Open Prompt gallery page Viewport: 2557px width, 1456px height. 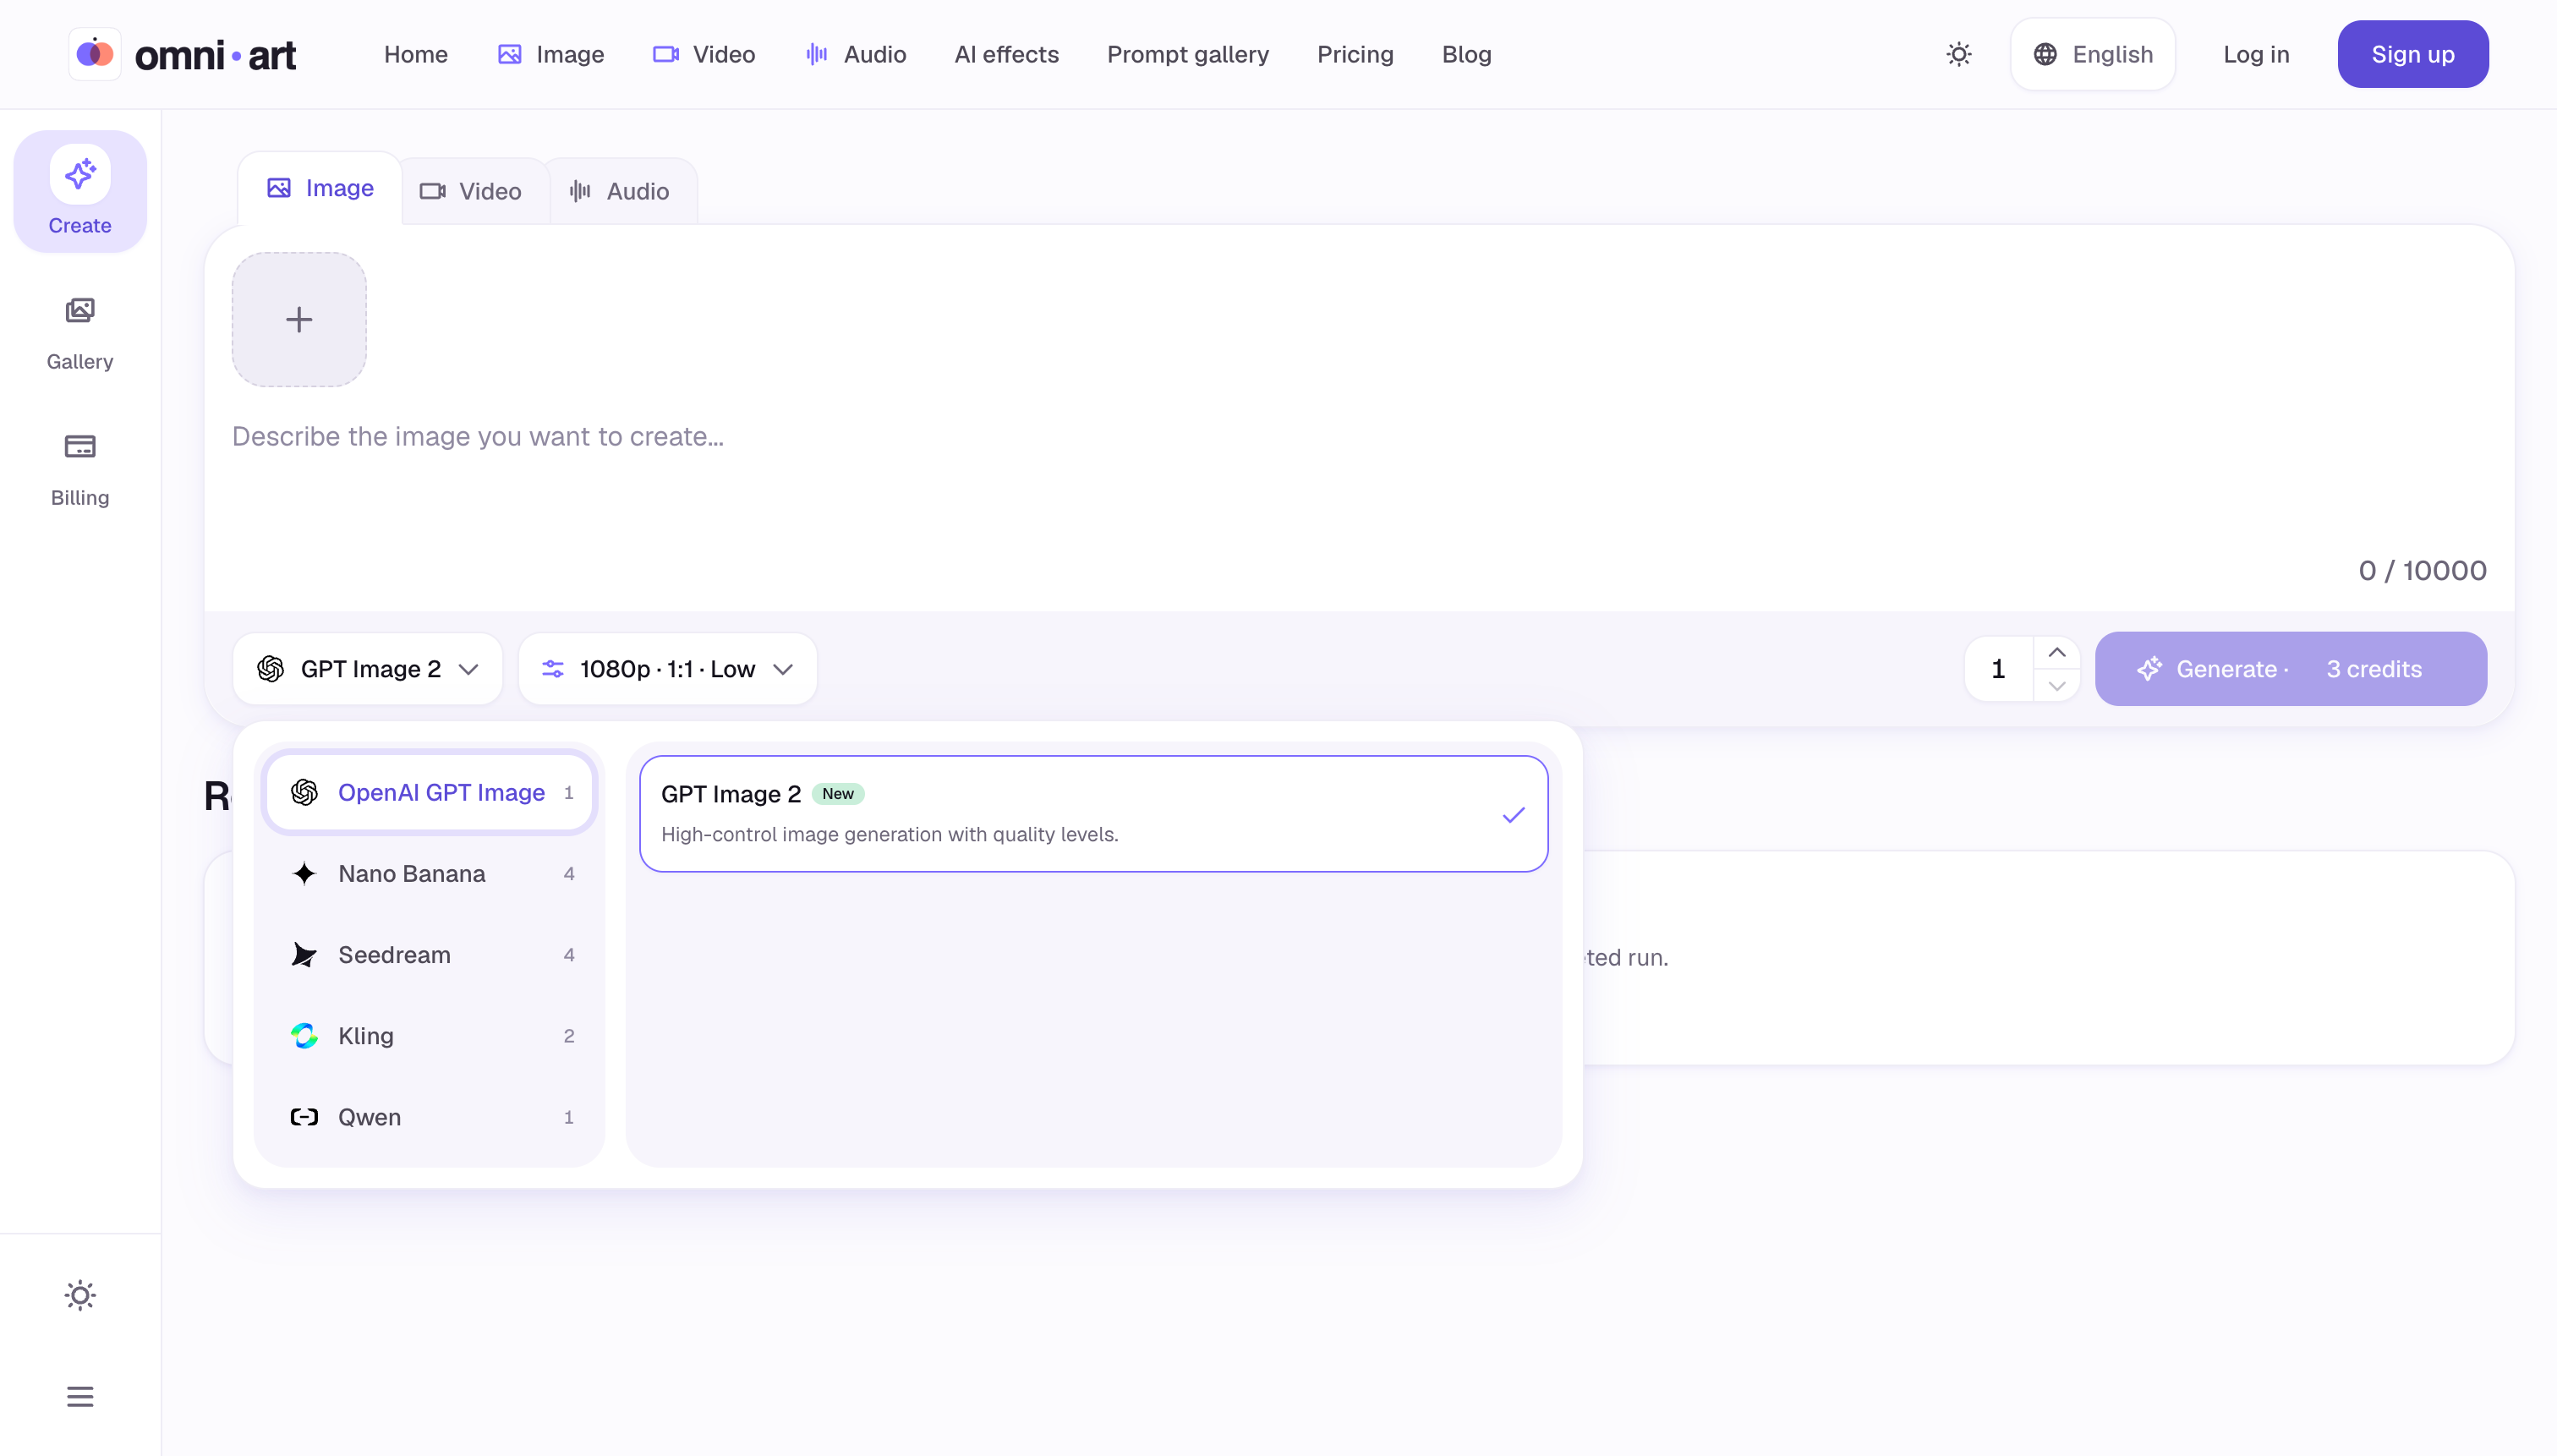(x=1188, y=54)
